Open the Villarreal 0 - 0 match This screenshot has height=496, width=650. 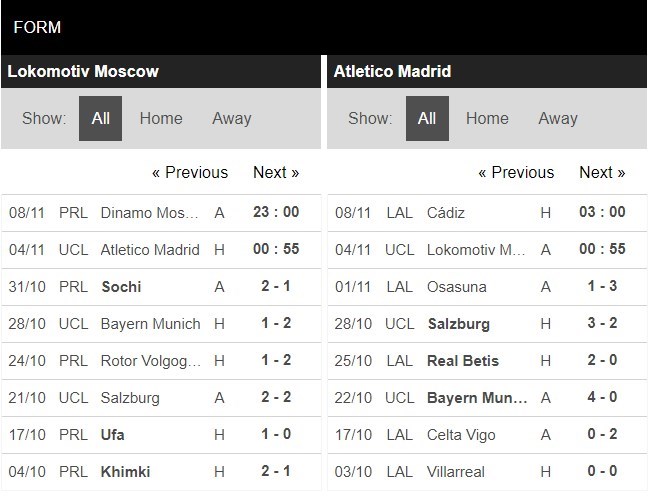(x=603, y=472)
